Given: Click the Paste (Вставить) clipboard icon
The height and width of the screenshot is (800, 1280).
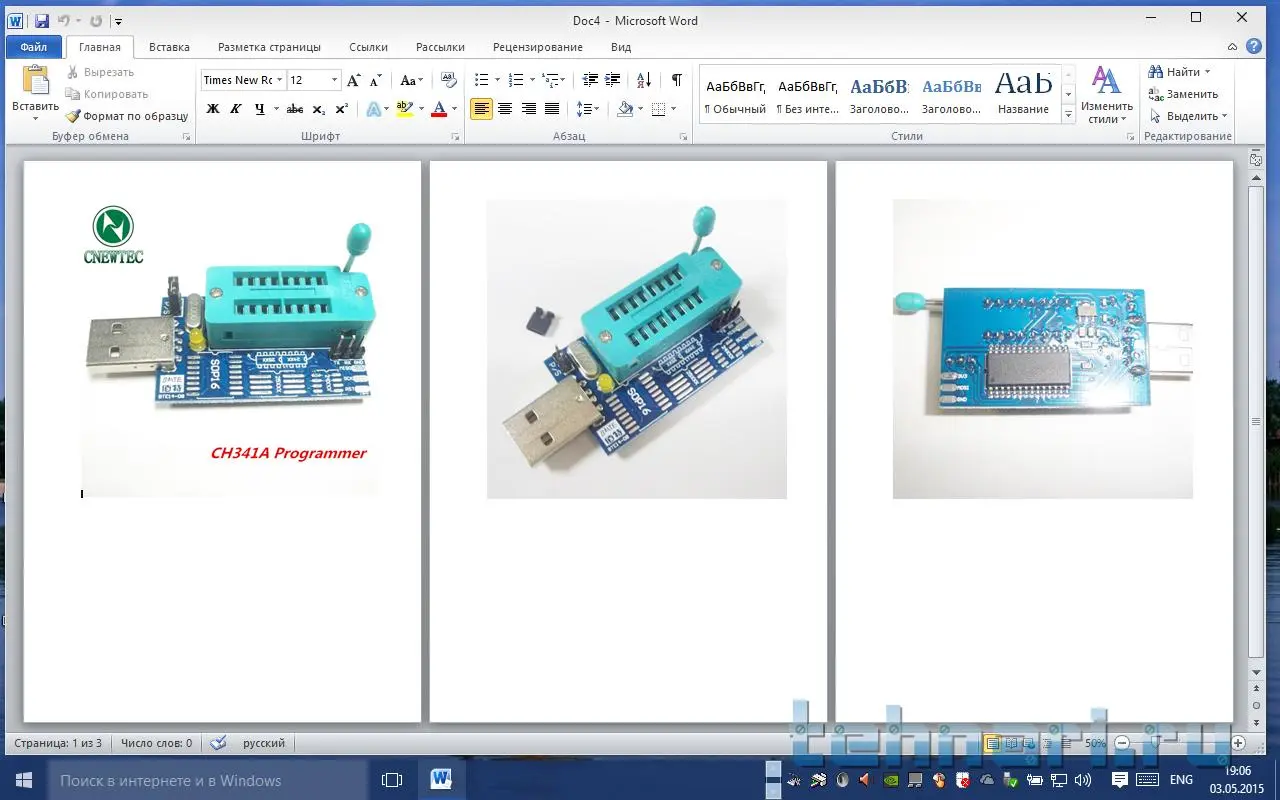Looking at the screenshot, I should [x=35, y=81].
